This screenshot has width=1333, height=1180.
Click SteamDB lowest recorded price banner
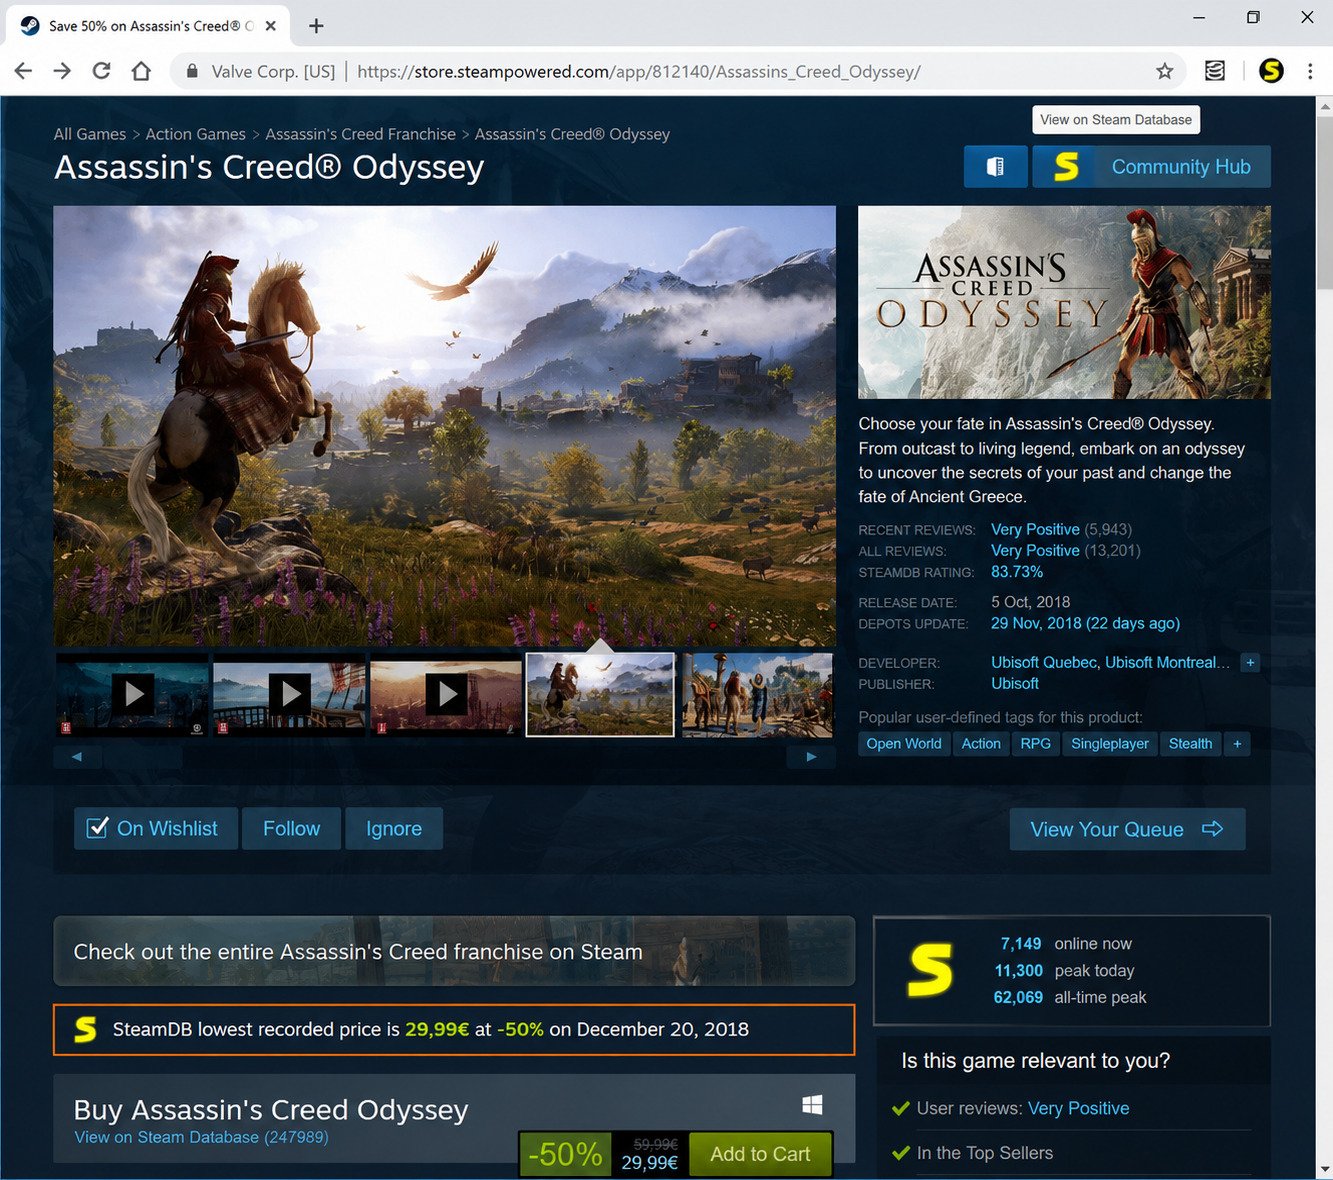coord(454,1029)
